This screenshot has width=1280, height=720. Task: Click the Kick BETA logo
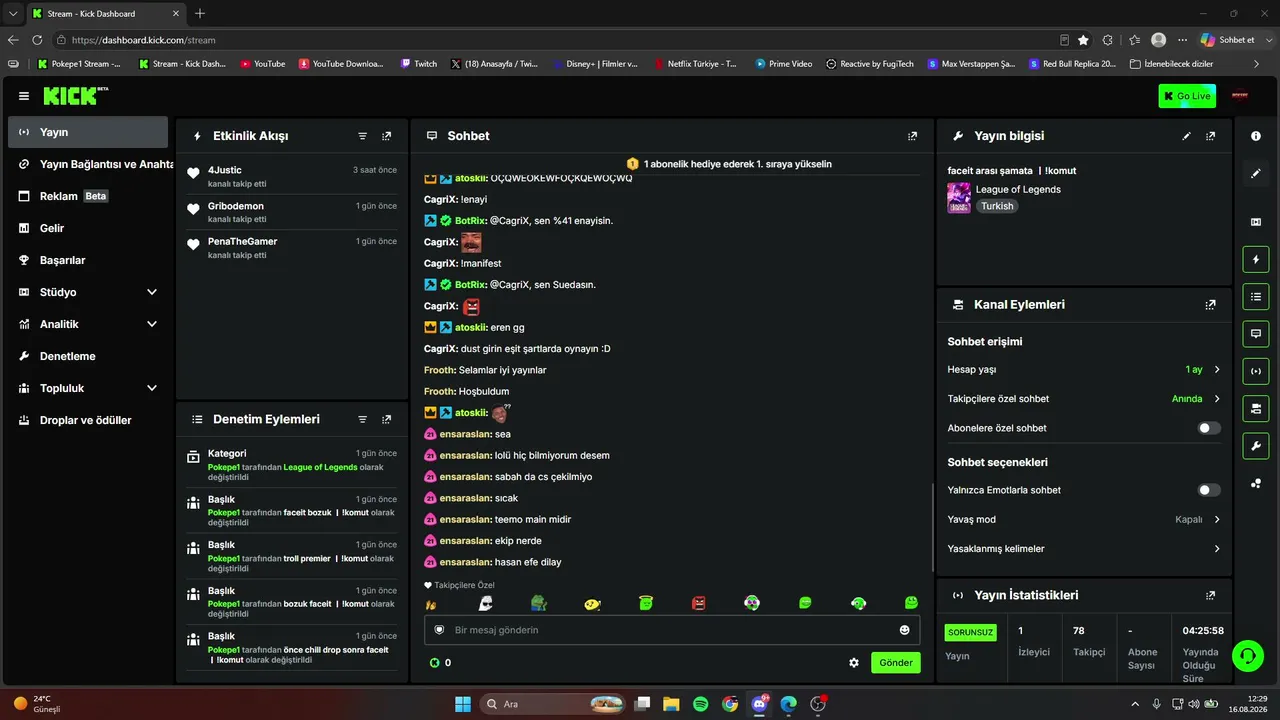pyautogui.click(x=75, y=96)
